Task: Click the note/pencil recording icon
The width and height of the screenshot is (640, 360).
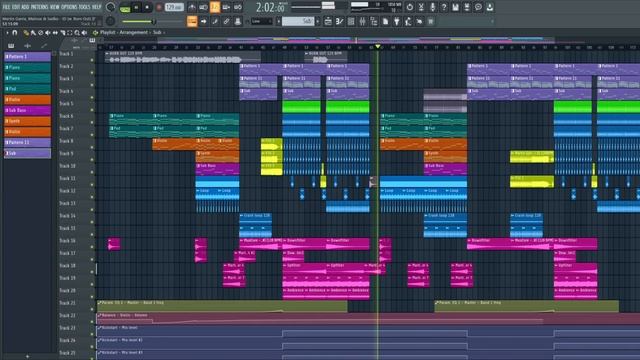Action: tap(215, 21)
